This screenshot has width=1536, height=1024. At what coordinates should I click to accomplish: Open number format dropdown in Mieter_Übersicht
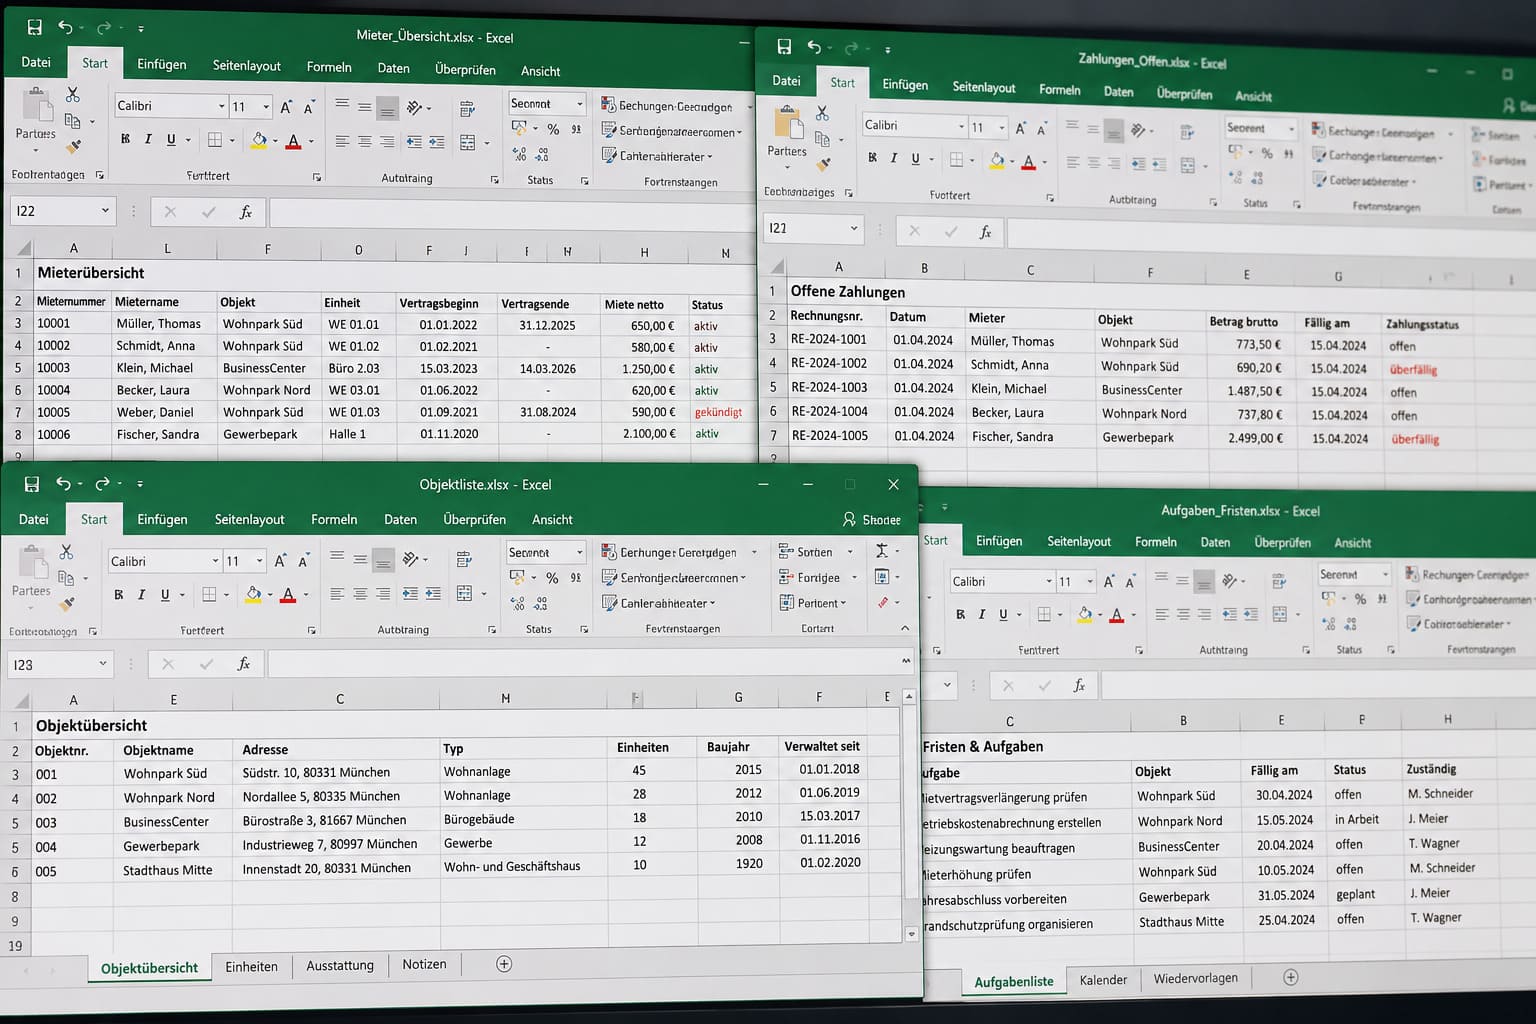(x=579, y=103)
